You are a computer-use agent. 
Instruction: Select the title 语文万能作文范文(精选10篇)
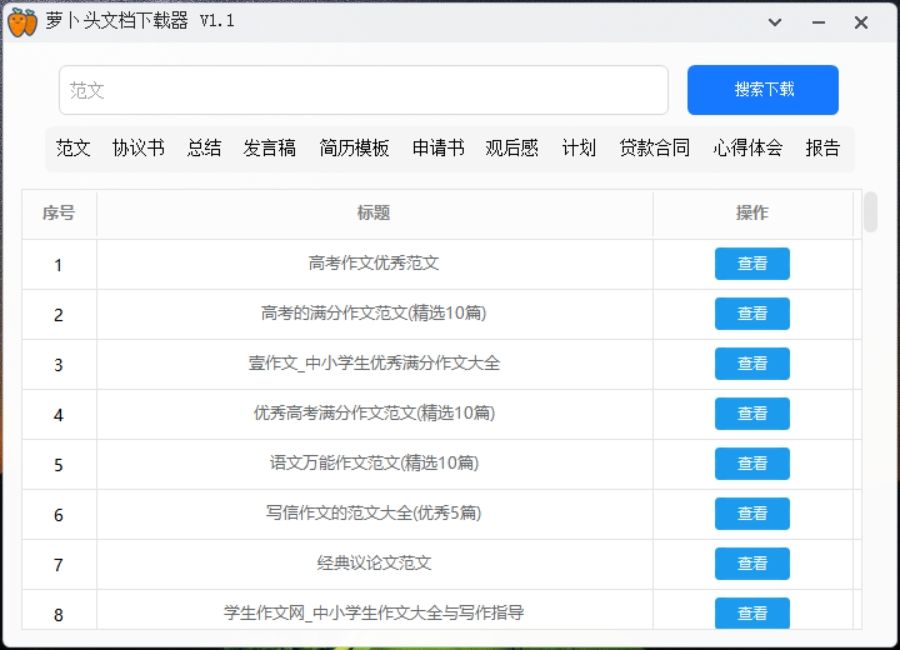[x=374, y=463]
